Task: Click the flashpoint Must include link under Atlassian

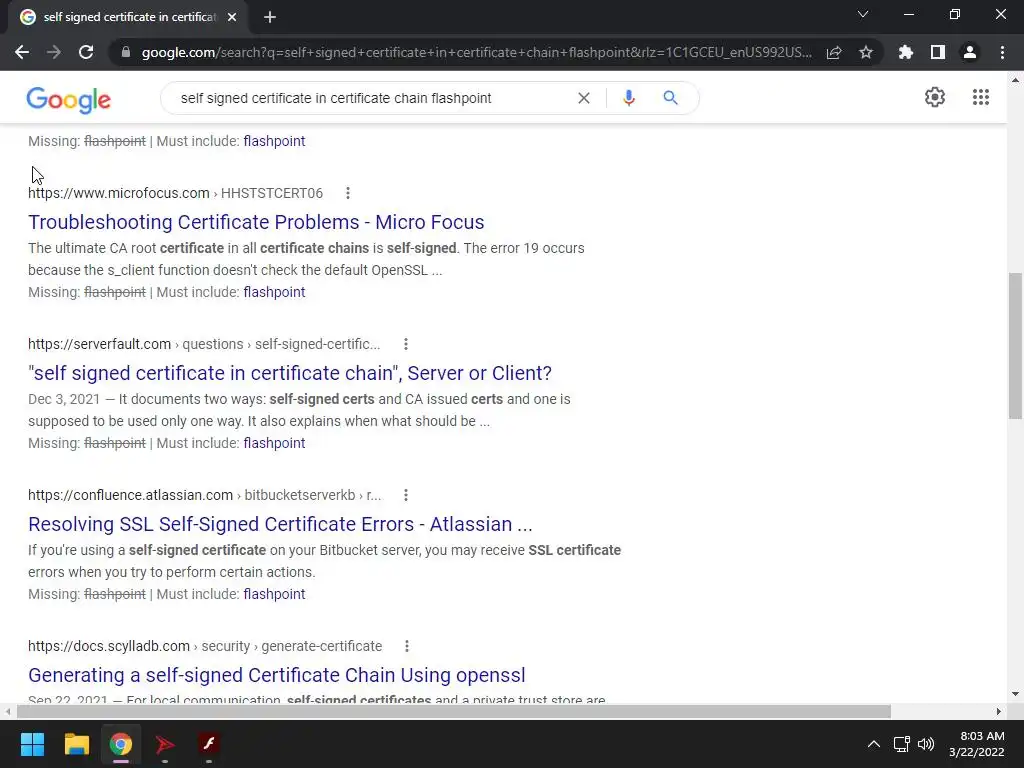Action: (274, 594)
